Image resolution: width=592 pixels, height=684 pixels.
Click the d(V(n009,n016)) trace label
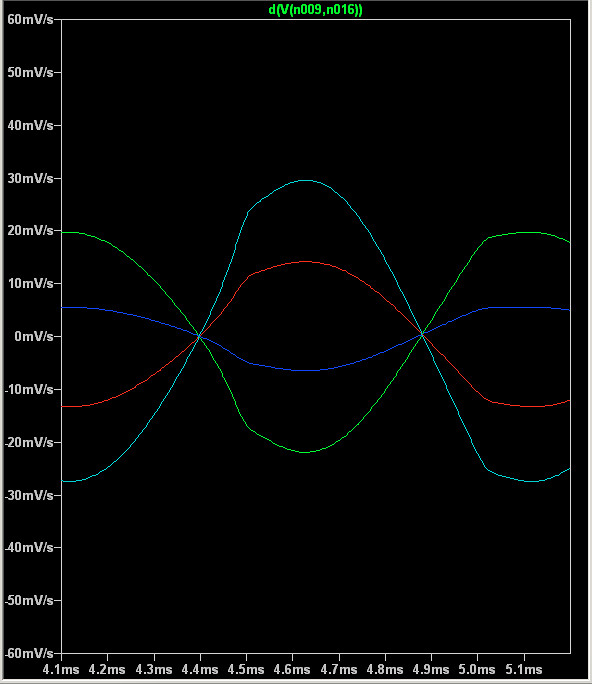point(315,10)
